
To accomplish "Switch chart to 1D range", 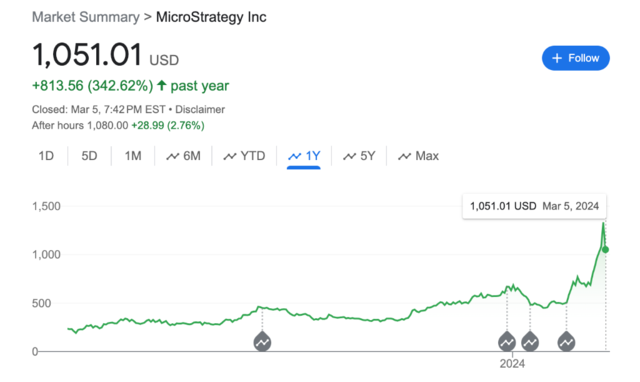I will click(46, 156).
